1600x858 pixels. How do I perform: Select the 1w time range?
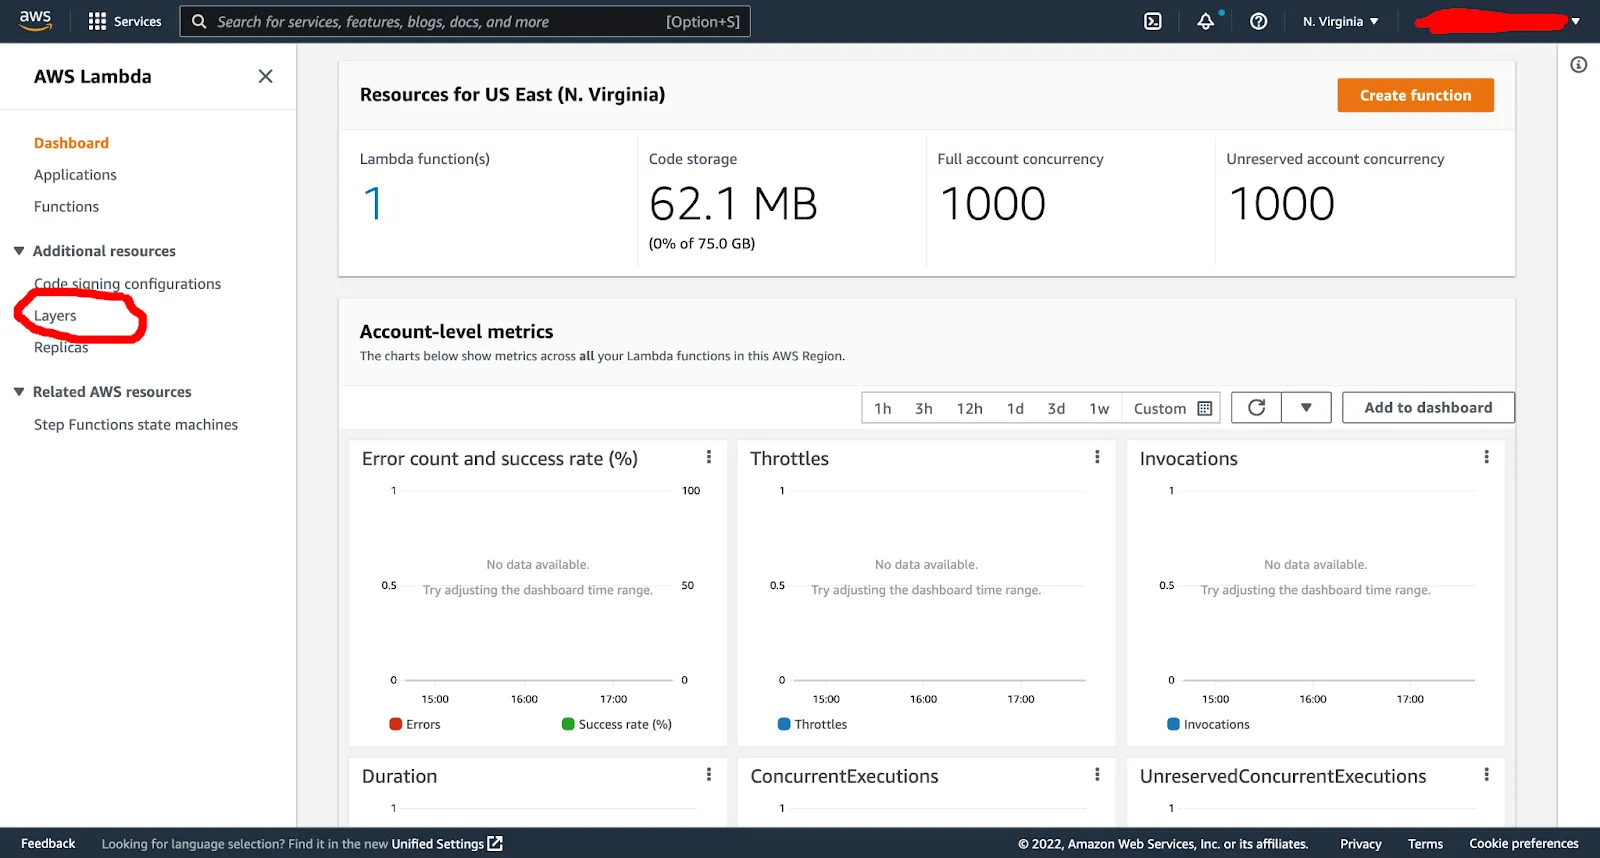1099,408
